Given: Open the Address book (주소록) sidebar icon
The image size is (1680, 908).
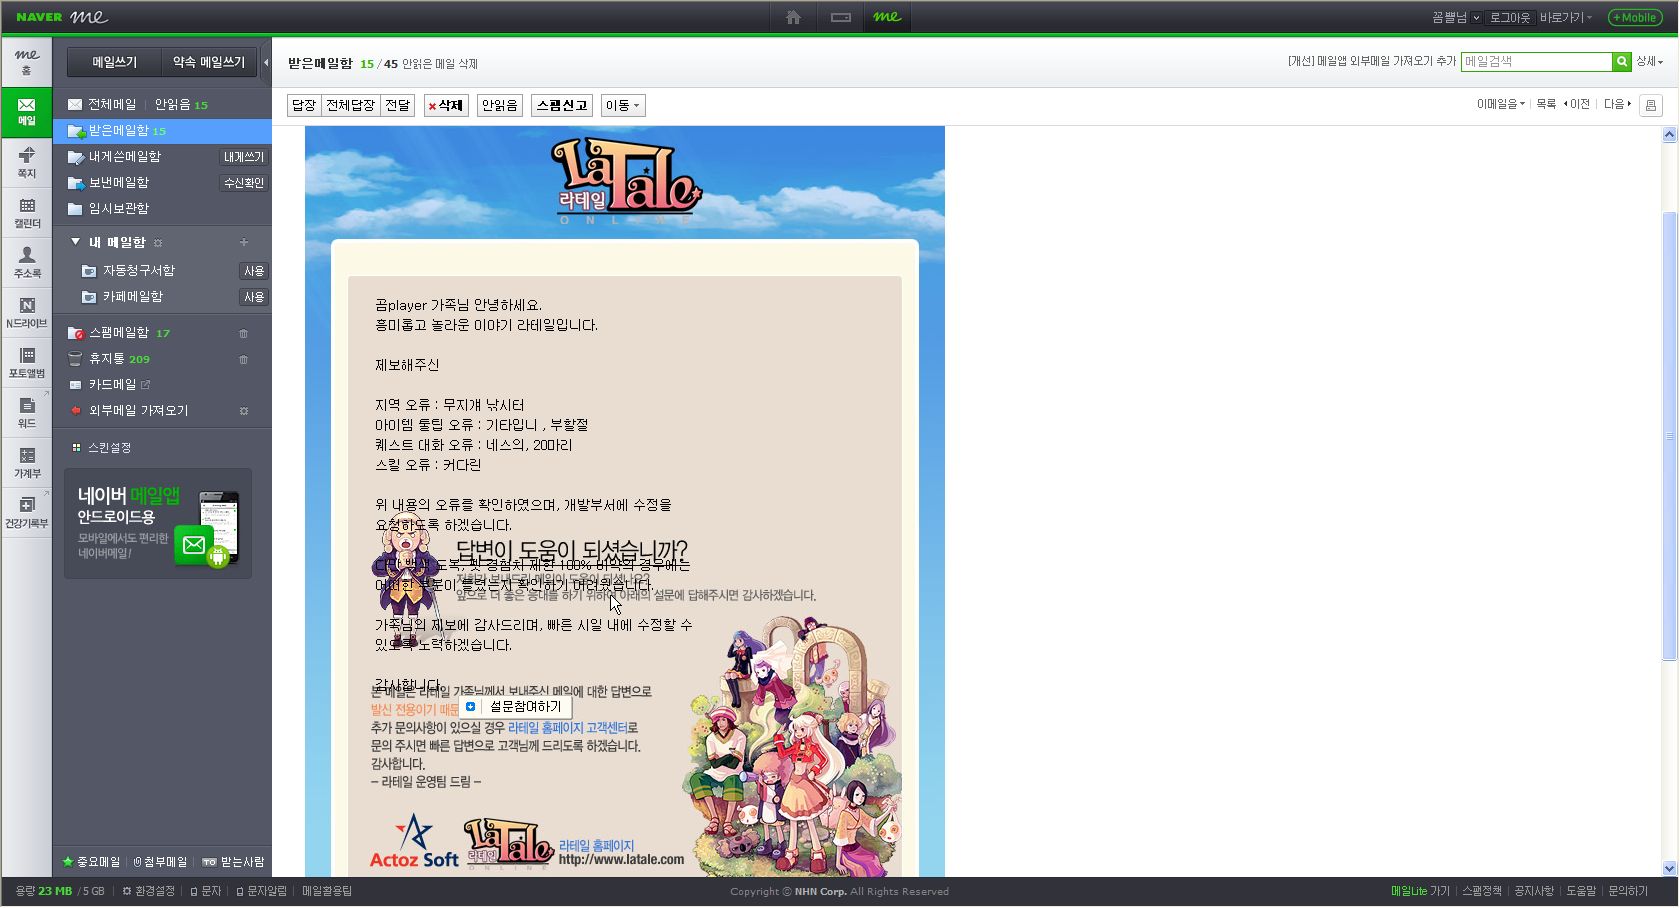Looking at the screenshot, I should 27,262.
